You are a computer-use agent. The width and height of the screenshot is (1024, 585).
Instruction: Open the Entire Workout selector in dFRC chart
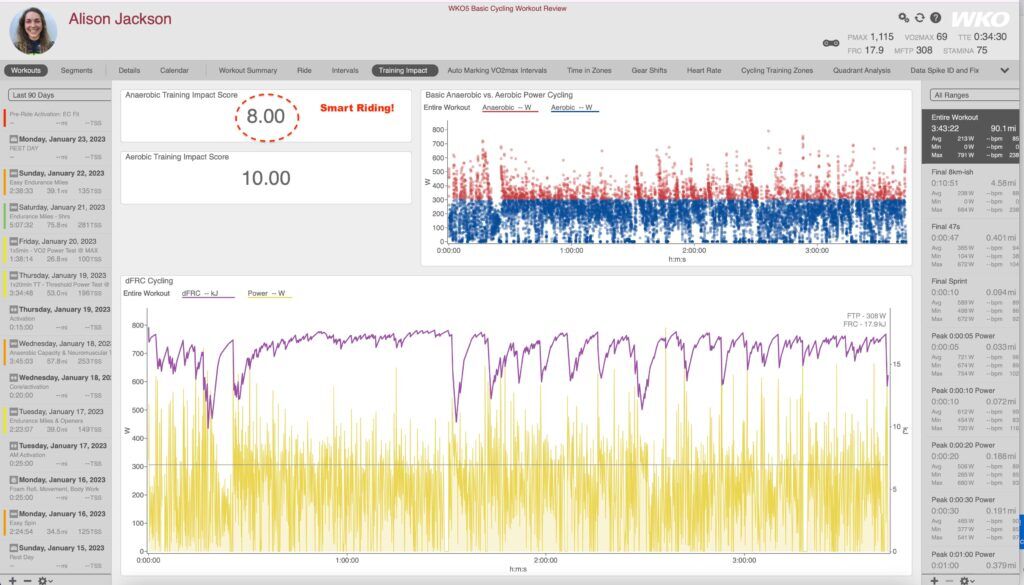tap(146, 293)
